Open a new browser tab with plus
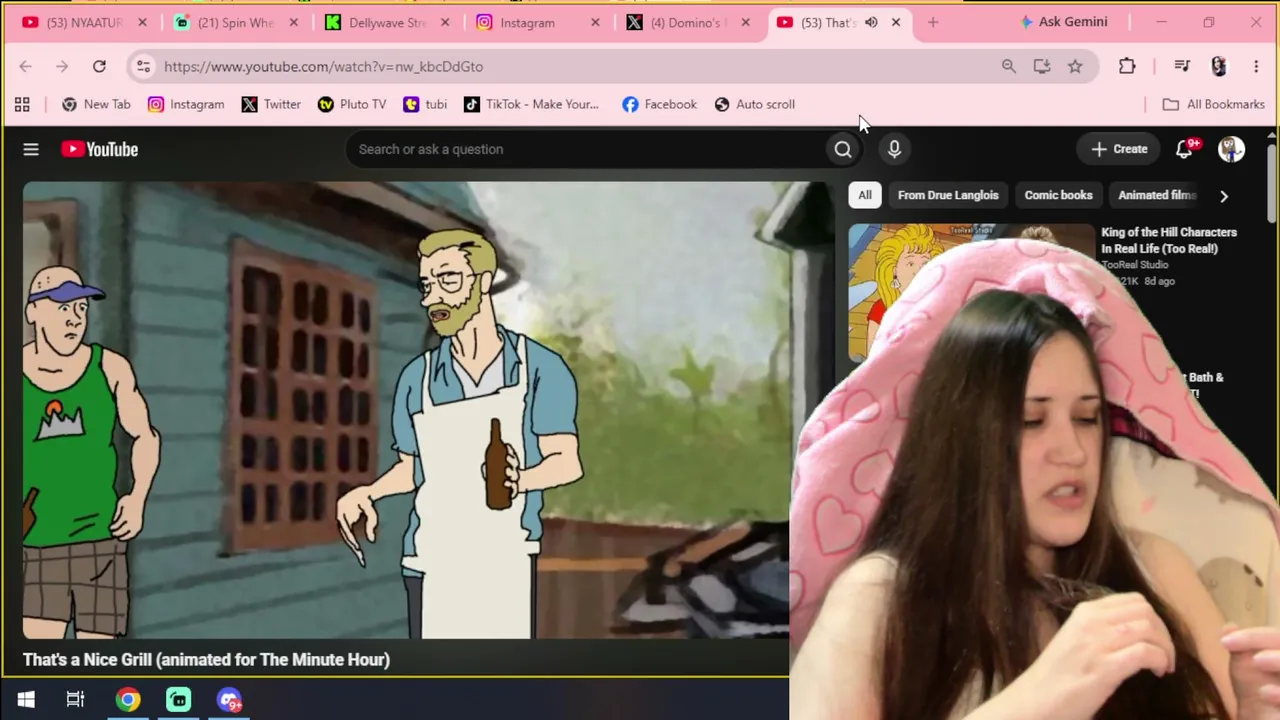This screenshot has width=1280, height=720. tap(933, 22)
